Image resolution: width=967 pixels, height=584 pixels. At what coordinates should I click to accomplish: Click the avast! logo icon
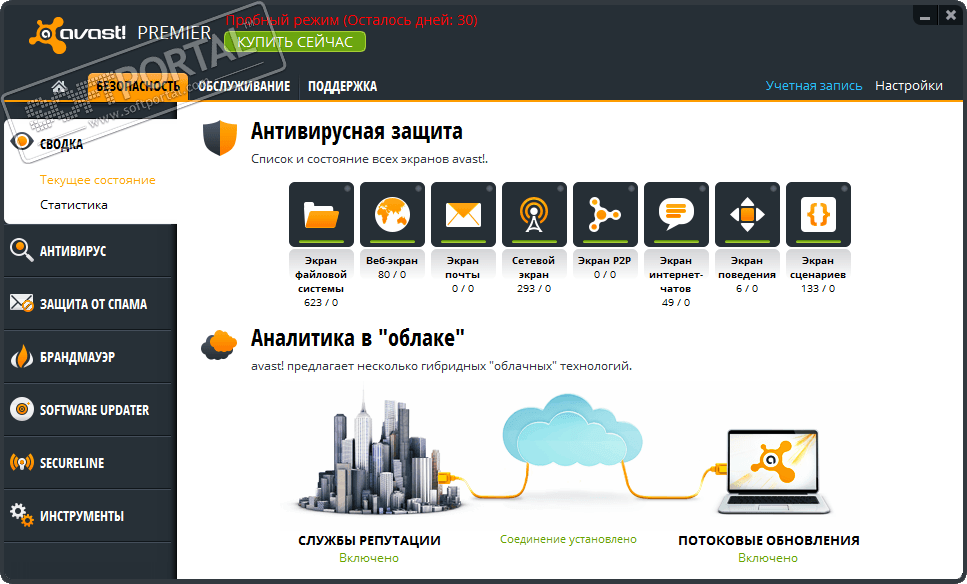point(47,35)
